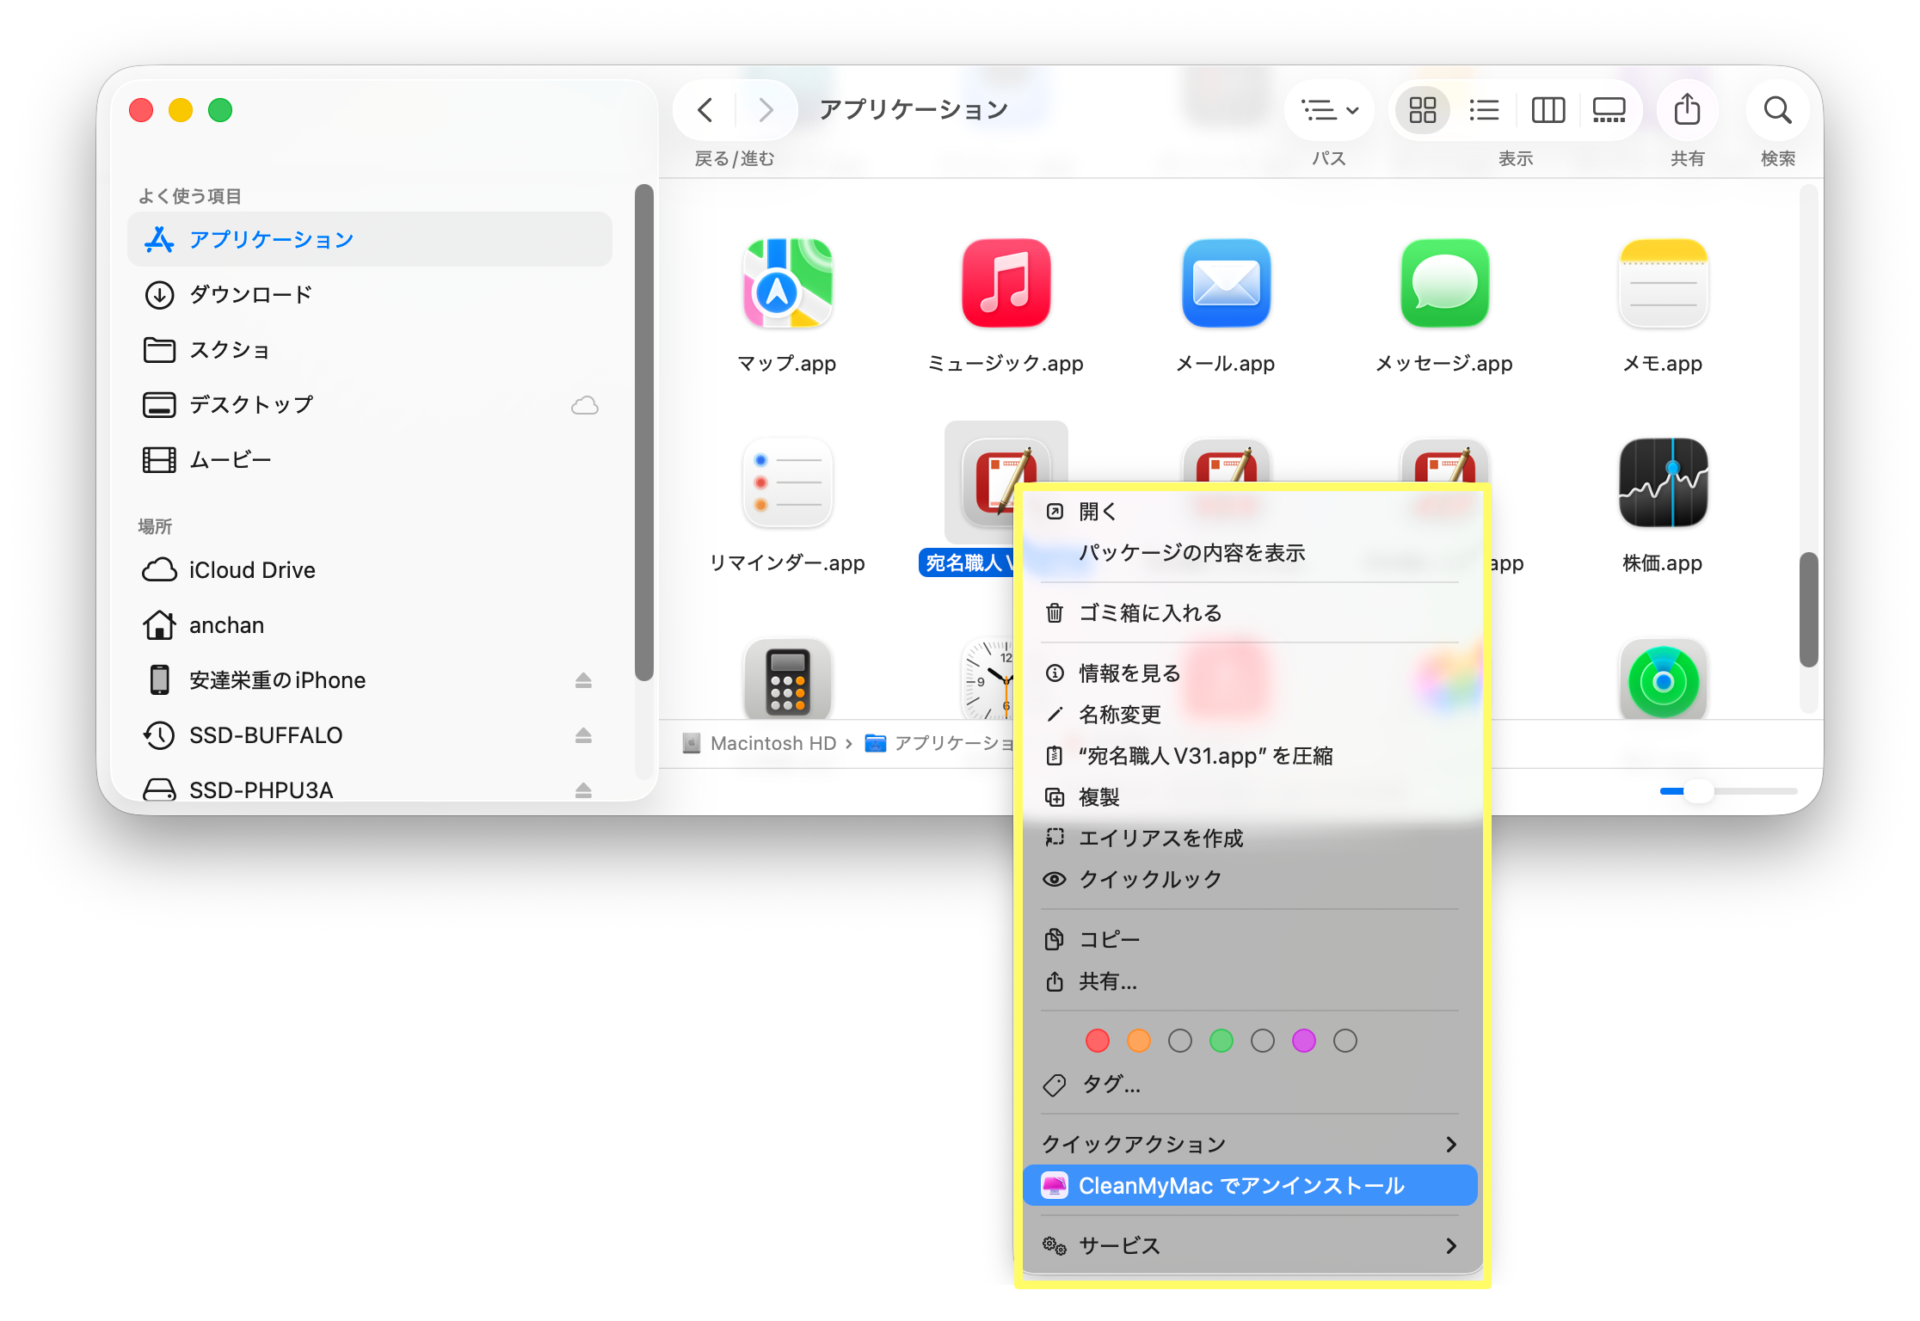The height and width of the screenshot is (1321, 1920).
Task: Choose コピー from context menu
Action: click(x=1250, y=939)
